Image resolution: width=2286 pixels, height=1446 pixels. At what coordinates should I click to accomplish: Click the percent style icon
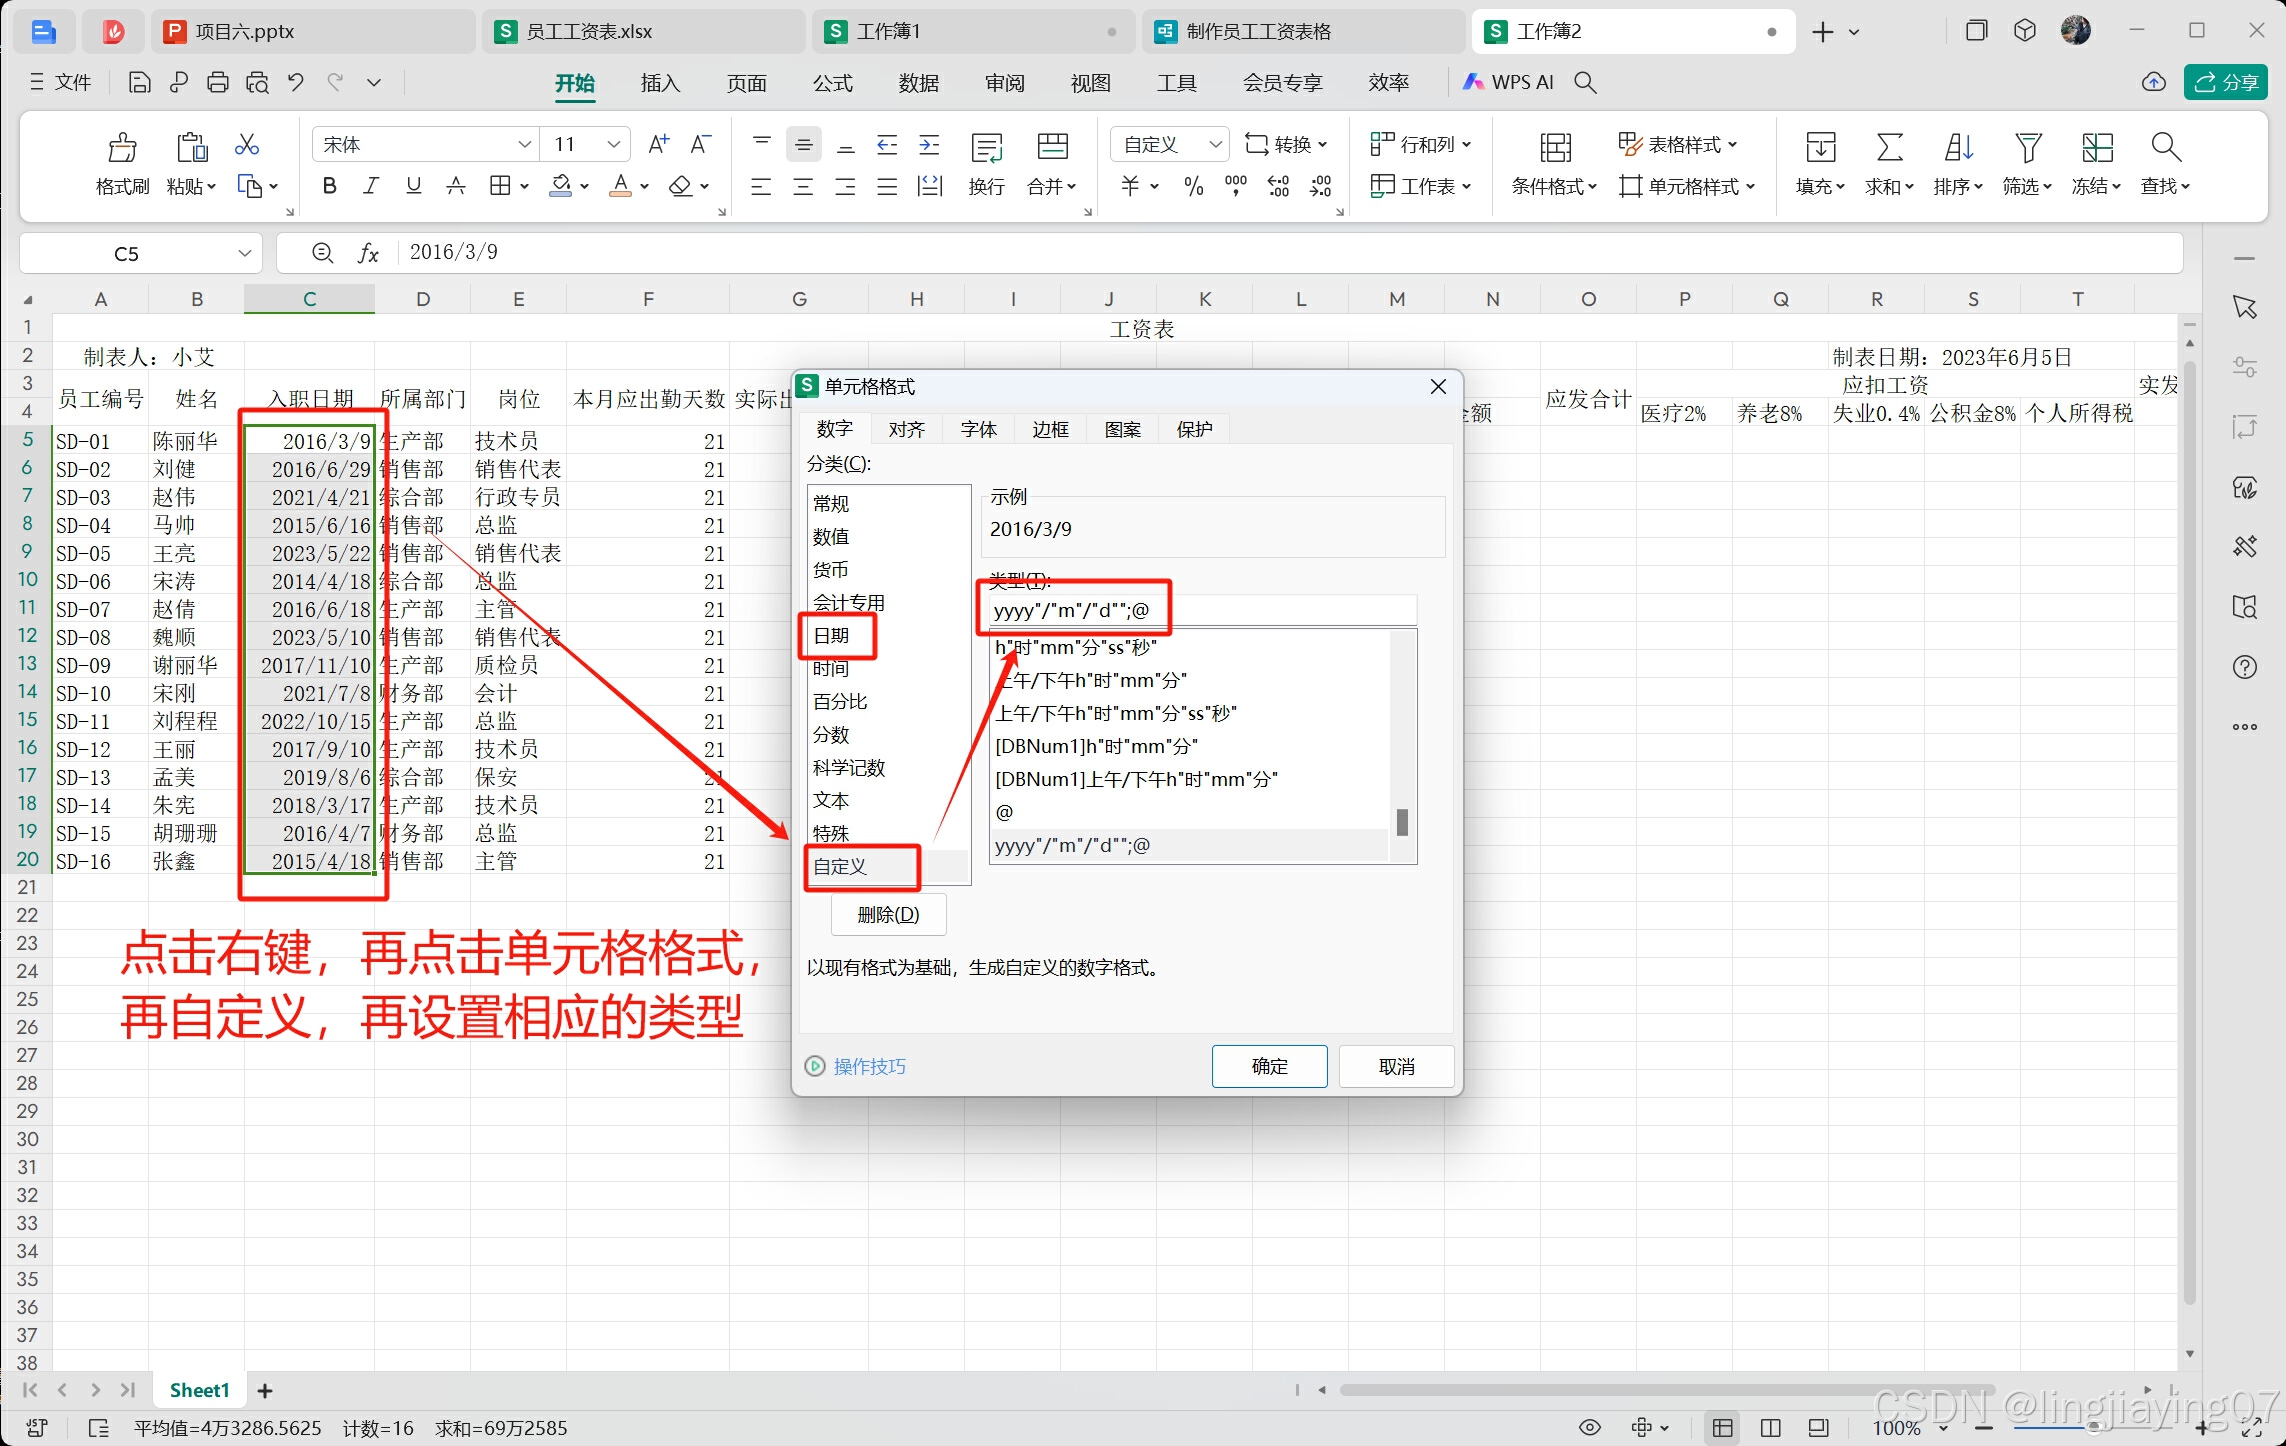1193,186
